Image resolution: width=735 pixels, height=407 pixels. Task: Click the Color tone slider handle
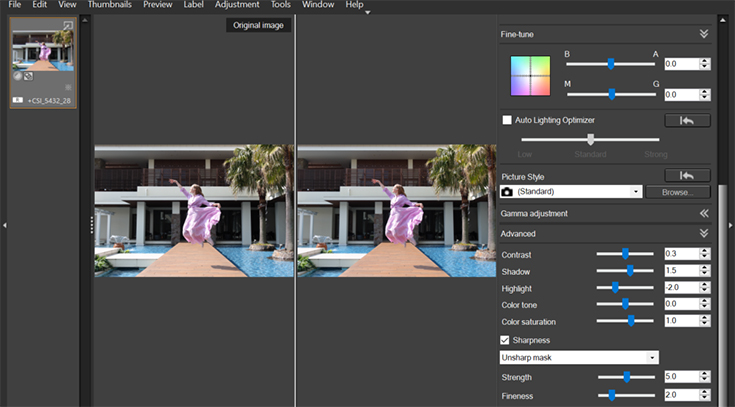click(625, 304)
